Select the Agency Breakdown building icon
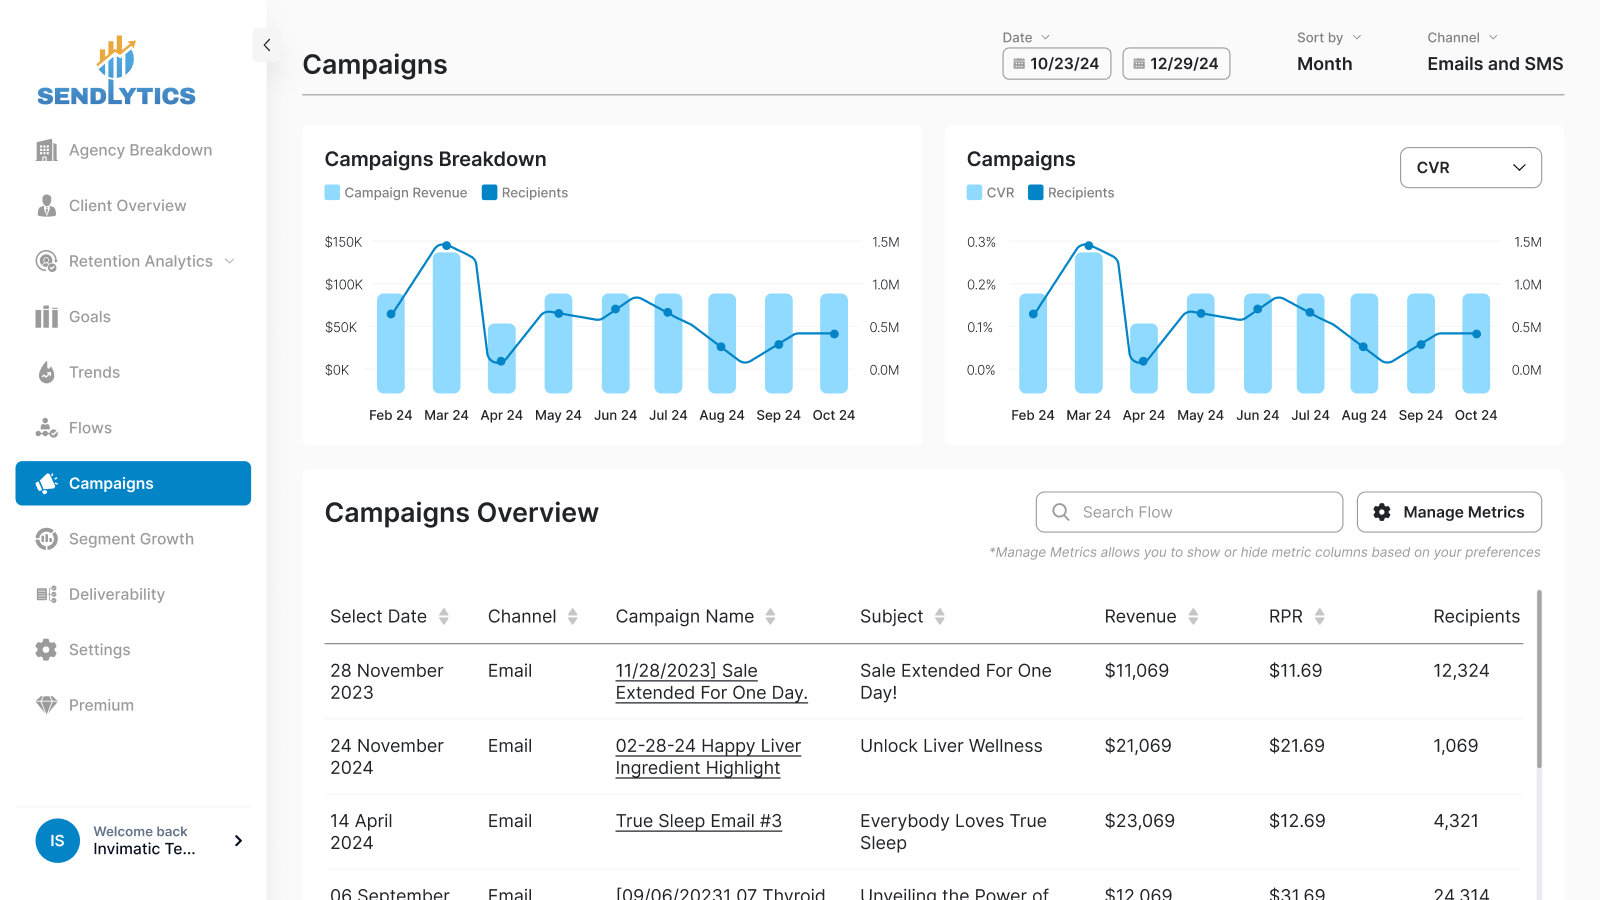1600x900 pixels. coord(46,150)
